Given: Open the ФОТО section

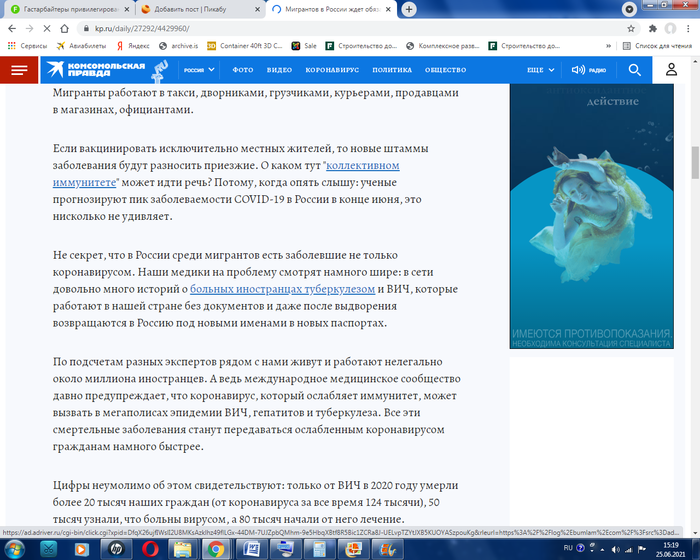Looking at the screenshot, I should click(242, 70).
